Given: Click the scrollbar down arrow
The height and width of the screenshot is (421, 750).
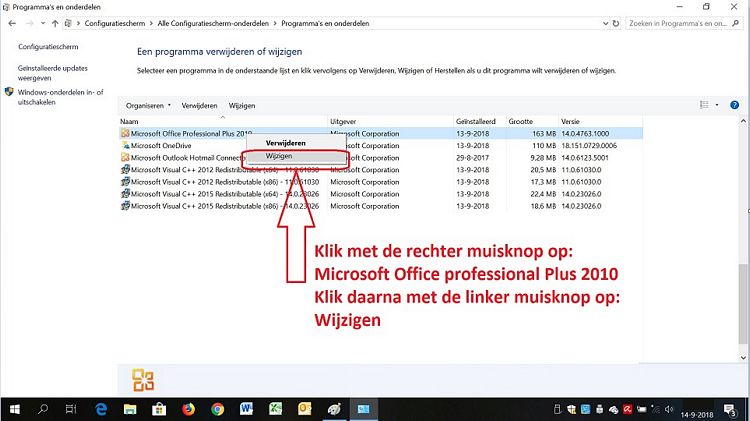Looking at the screenshot, I should (743, 357).
